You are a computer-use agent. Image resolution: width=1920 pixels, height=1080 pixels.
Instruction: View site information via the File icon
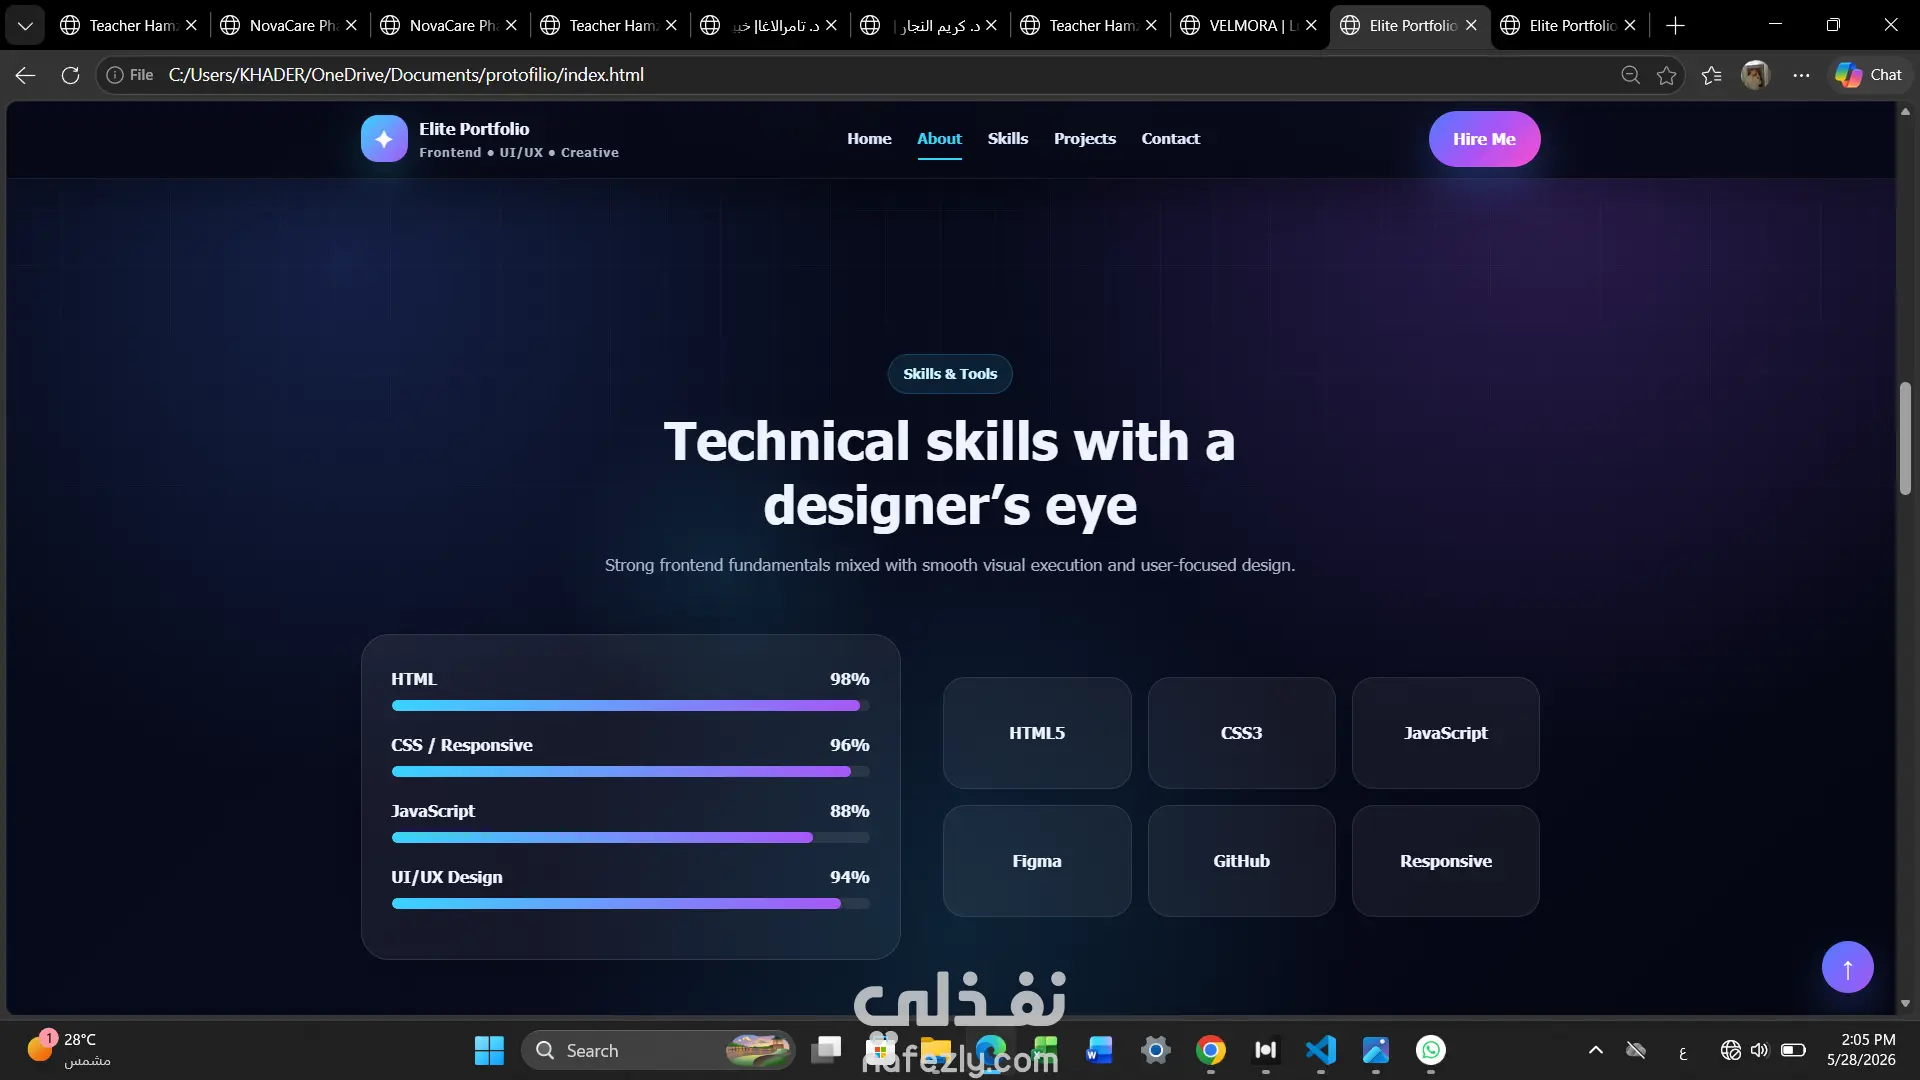click(130, 75)
